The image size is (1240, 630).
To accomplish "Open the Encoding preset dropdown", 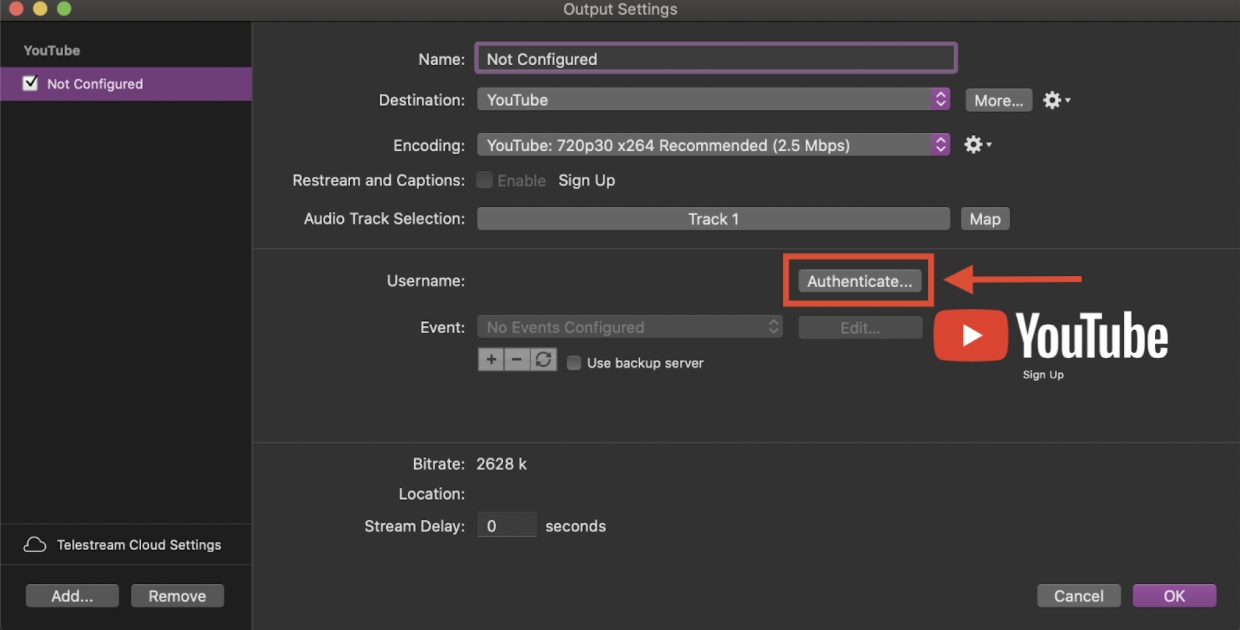I will point(713,145).
